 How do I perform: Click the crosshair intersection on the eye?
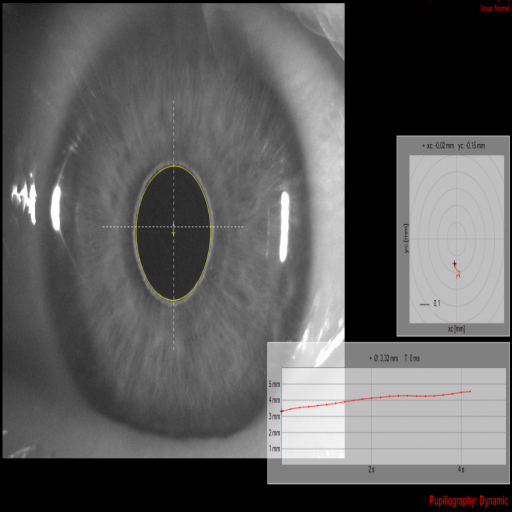tap(173, 227)
